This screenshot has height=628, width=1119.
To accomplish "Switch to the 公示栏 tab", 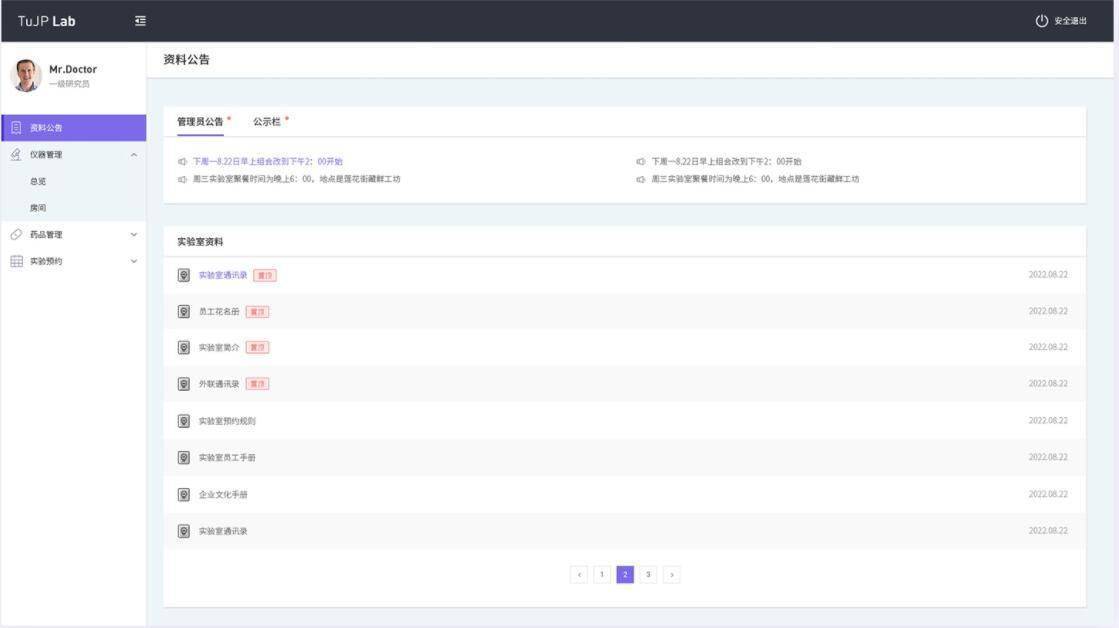I will coord(267,122).
